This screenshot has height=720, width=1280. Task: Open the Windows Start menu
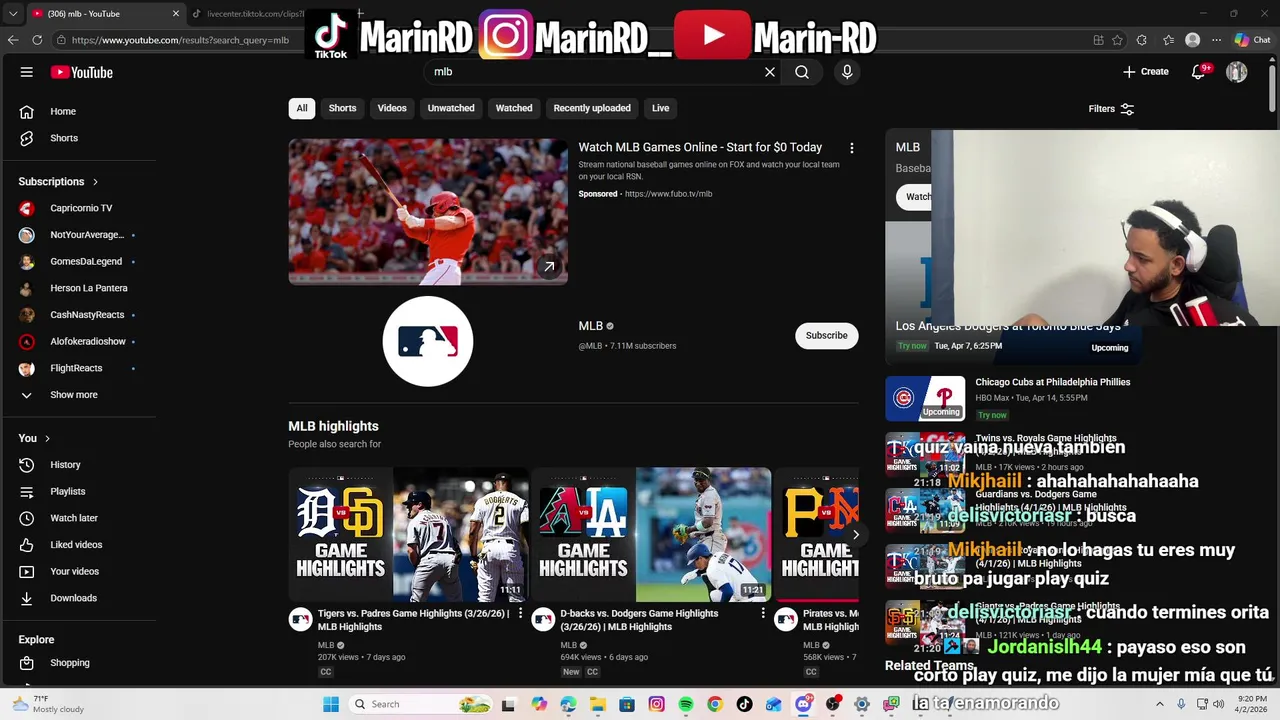(x=331, y=704)
